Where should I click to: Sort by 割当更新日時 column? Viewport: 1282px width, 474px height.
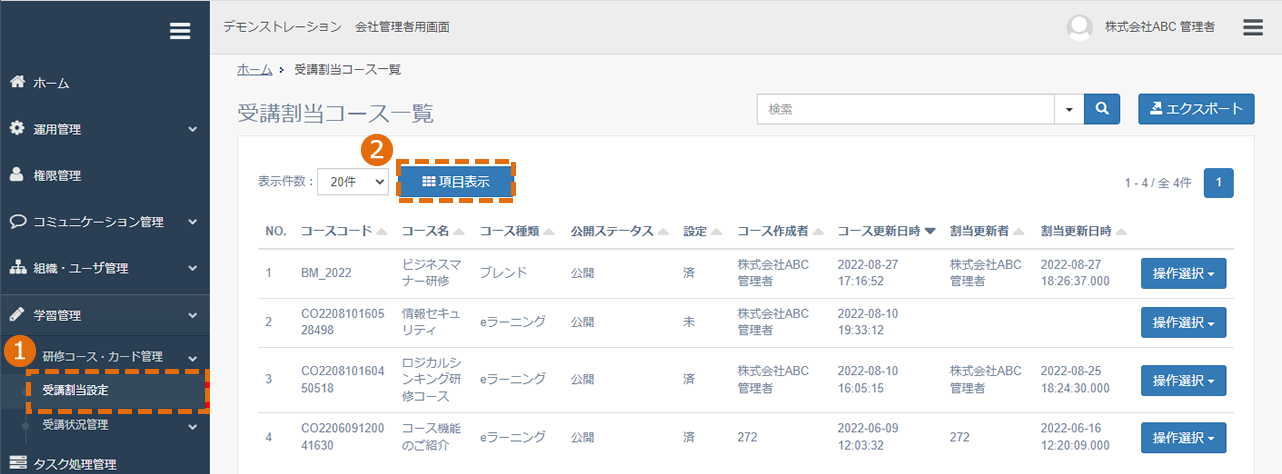click(1084, 231)
